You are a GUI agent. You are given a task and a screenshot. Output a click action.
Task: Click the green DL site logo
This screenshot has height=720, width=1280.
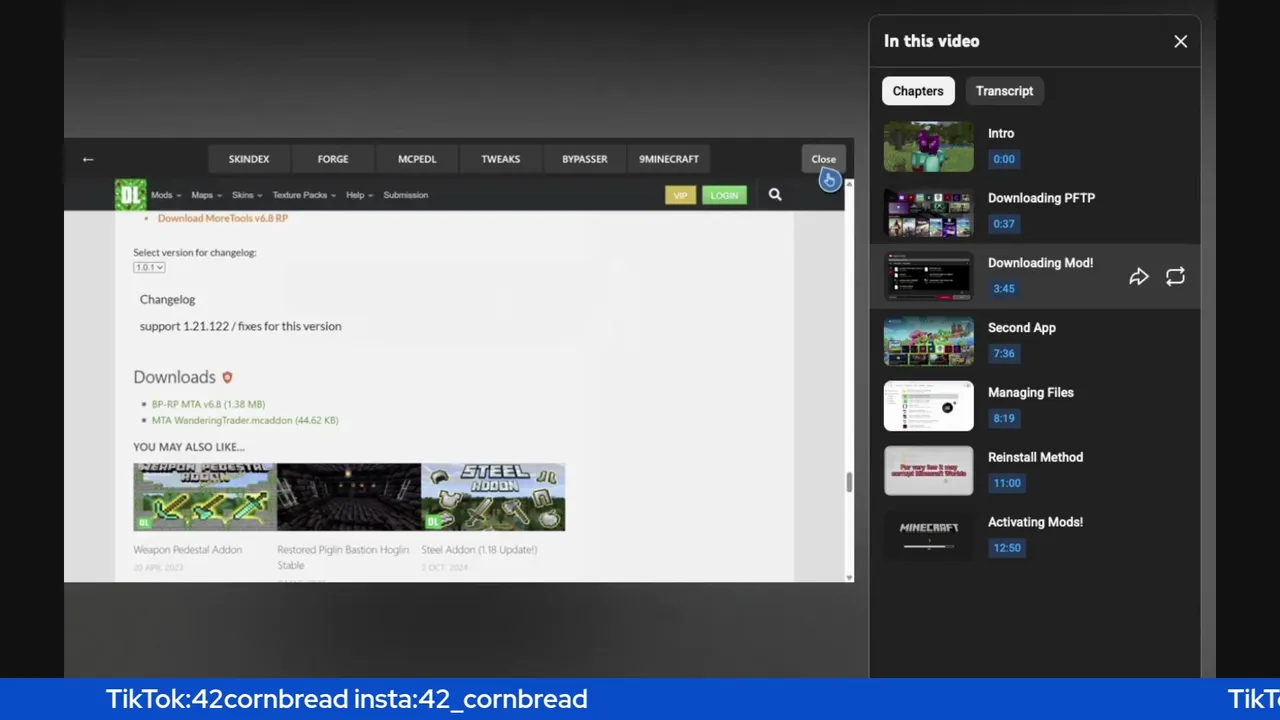point(130,195)
